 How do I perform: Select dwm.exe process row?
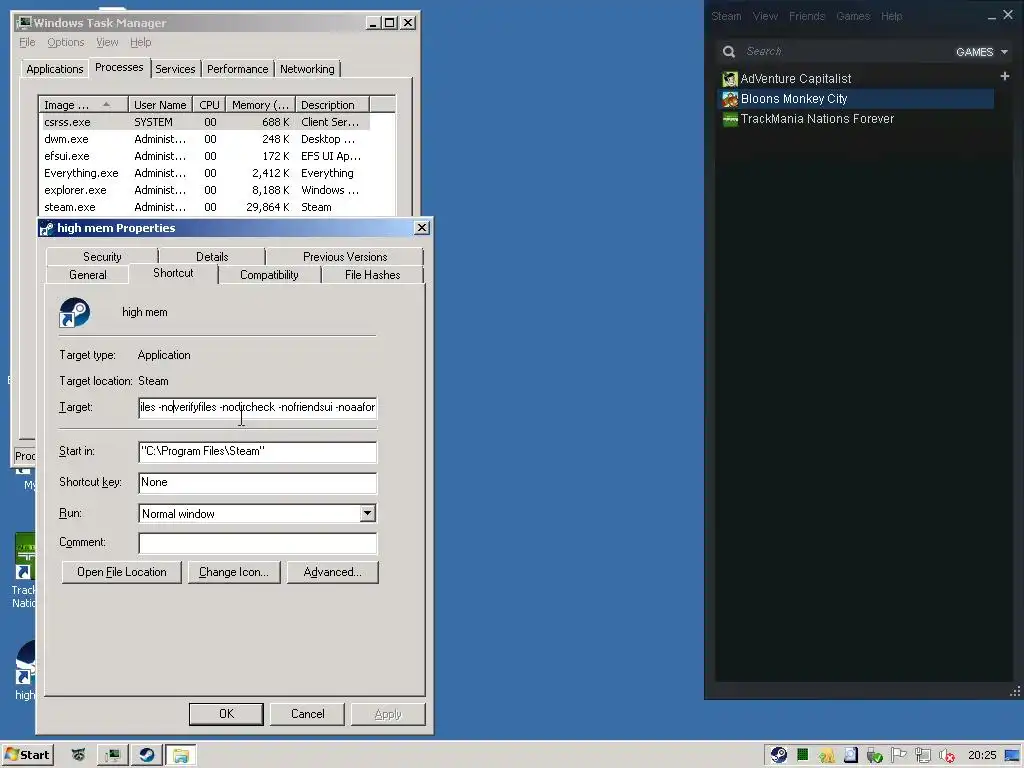tap(204, 139)
